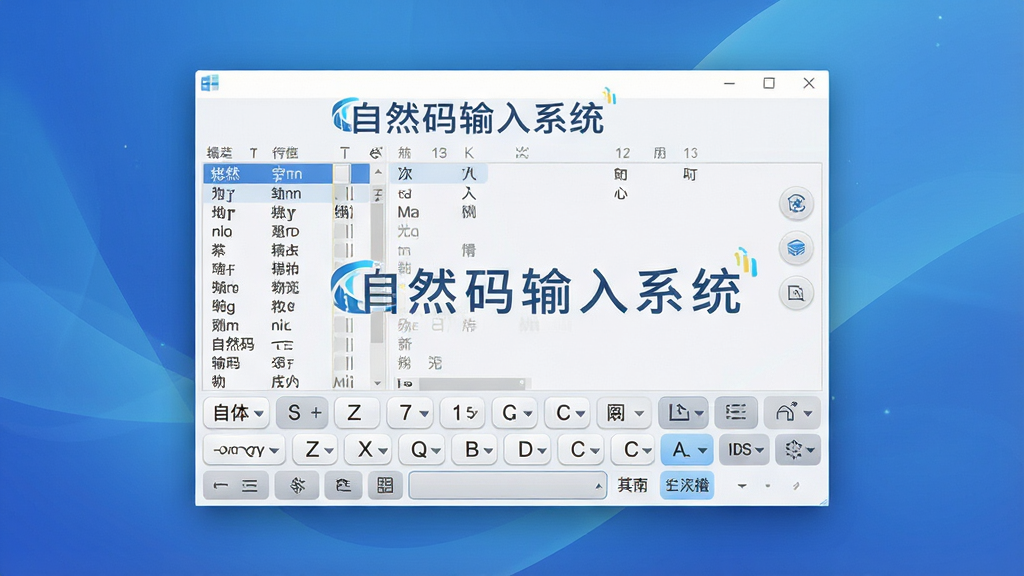Click the list lines icon button in the top key row
The width and height of the screenshot is (1024, 576).
735,413
